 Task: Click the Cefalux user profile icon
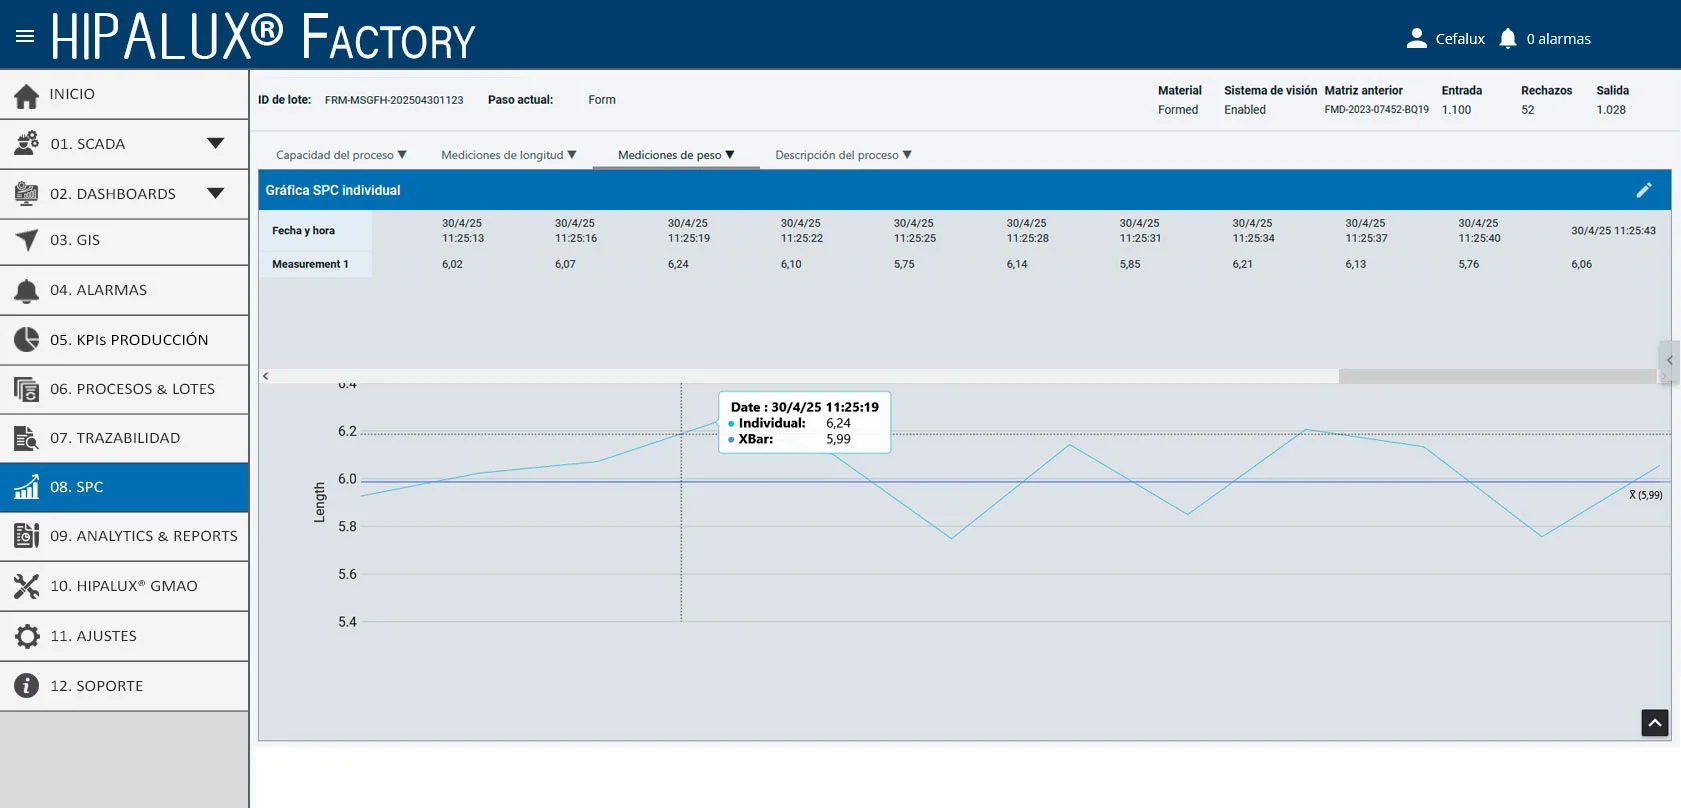pyautogui.click(x=1416, y=38)
